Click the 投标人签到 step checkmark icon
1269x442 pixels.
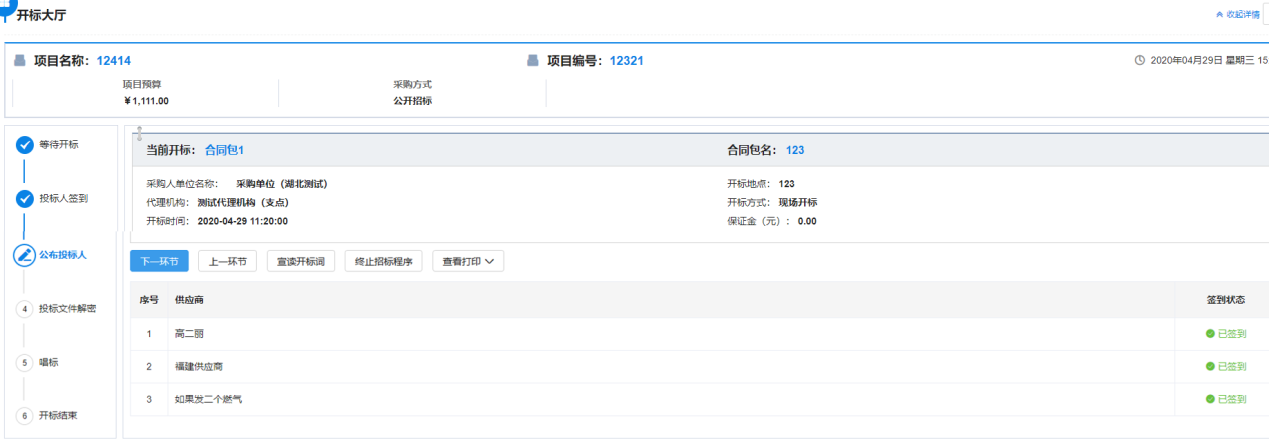pyautogui.click(x=25, y=199)
